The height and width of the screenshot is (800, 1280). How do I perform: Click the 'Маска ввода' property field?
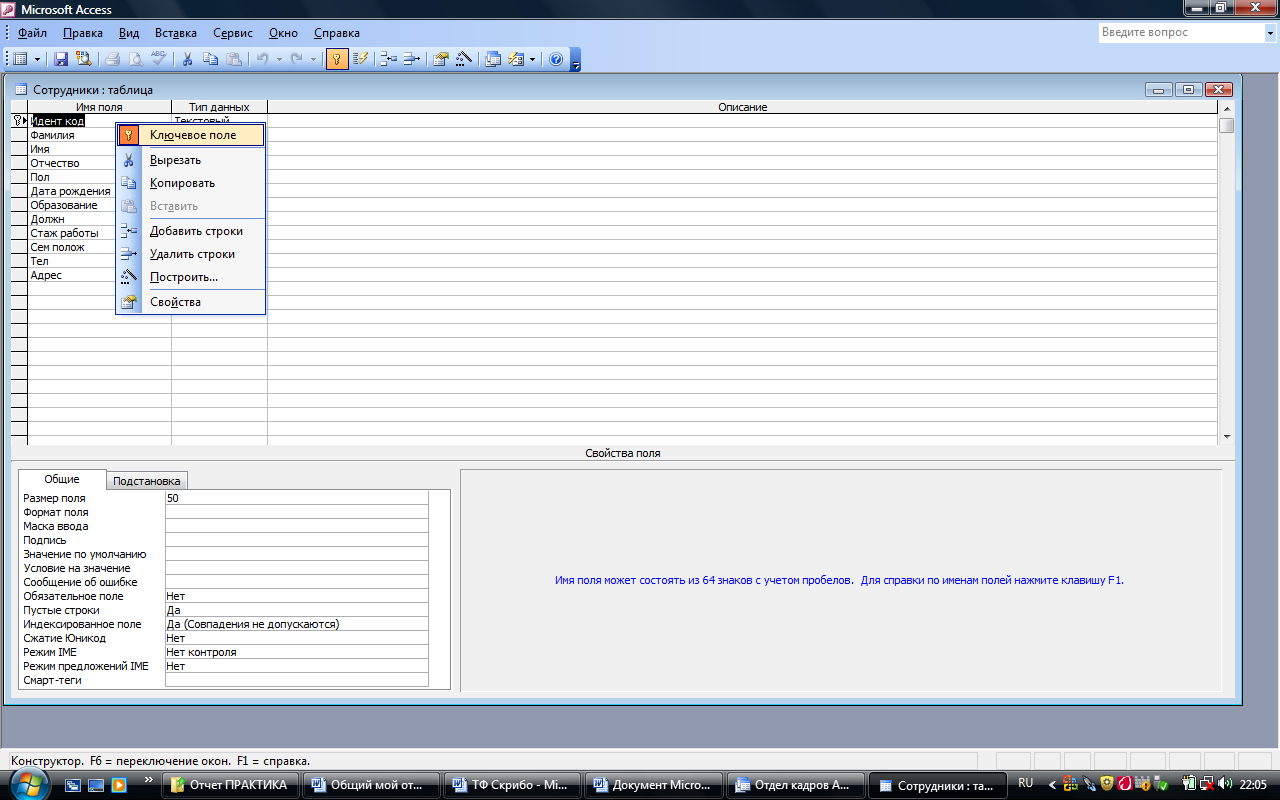pos(297,526)
